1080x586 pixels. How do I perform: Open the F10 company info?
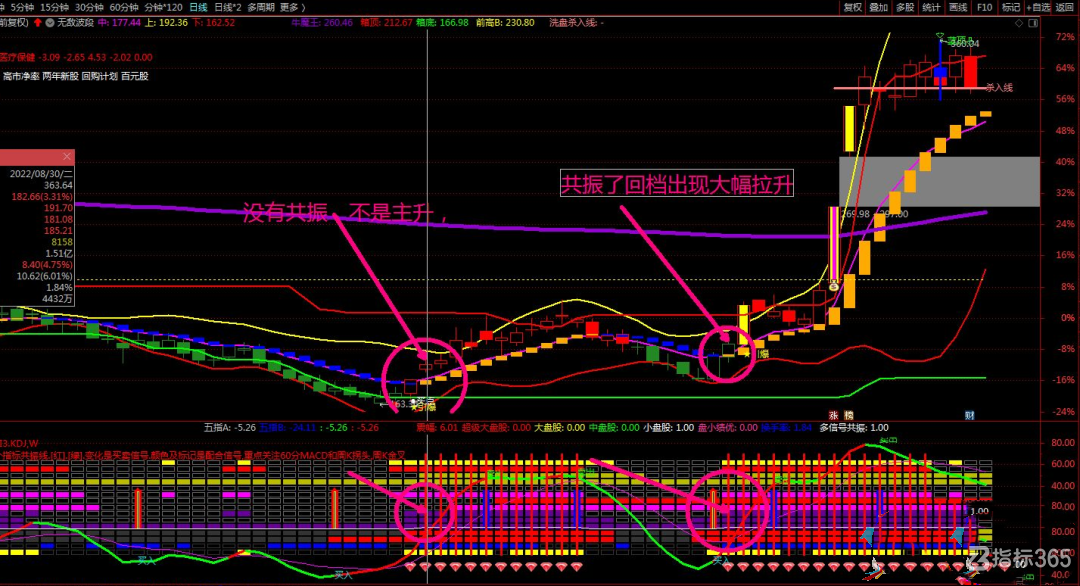coord(984,7)
